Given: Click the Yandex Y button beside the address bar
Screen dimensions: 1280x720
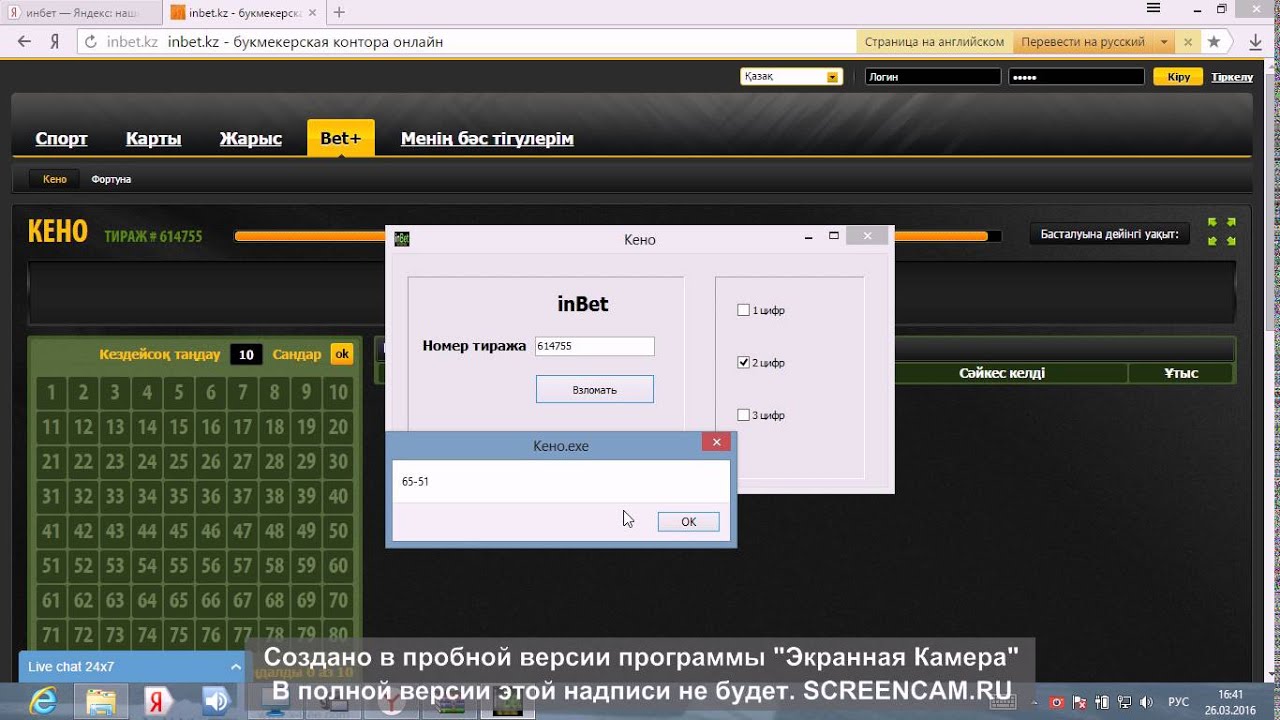Looking at the screenshot, I should tap(55, 42).
